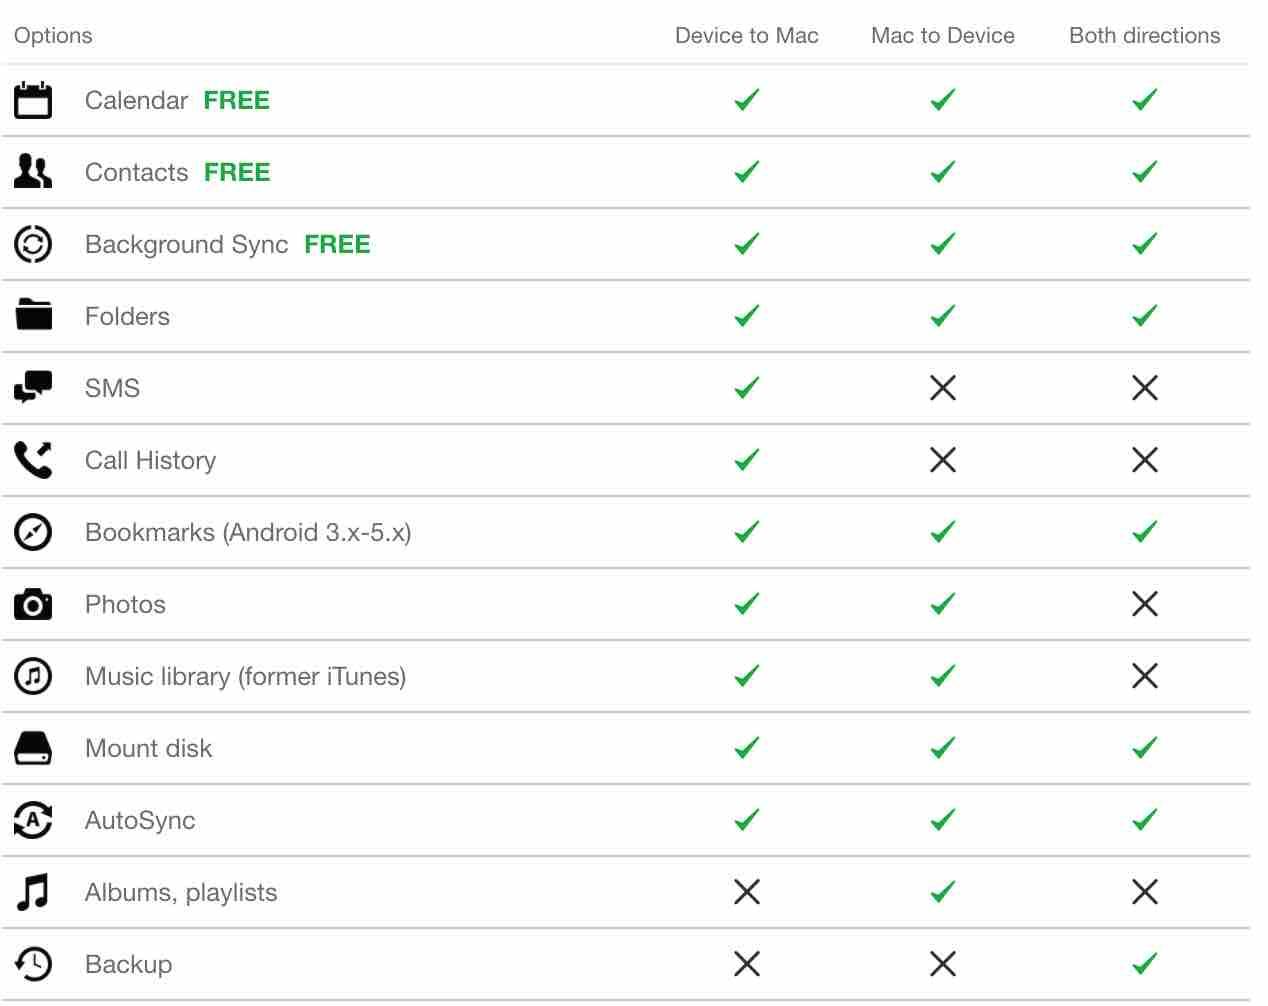Click the SMS Mac to Device cross
1268x1006 pixels.
pyautogui.click(x=943, y=388)
